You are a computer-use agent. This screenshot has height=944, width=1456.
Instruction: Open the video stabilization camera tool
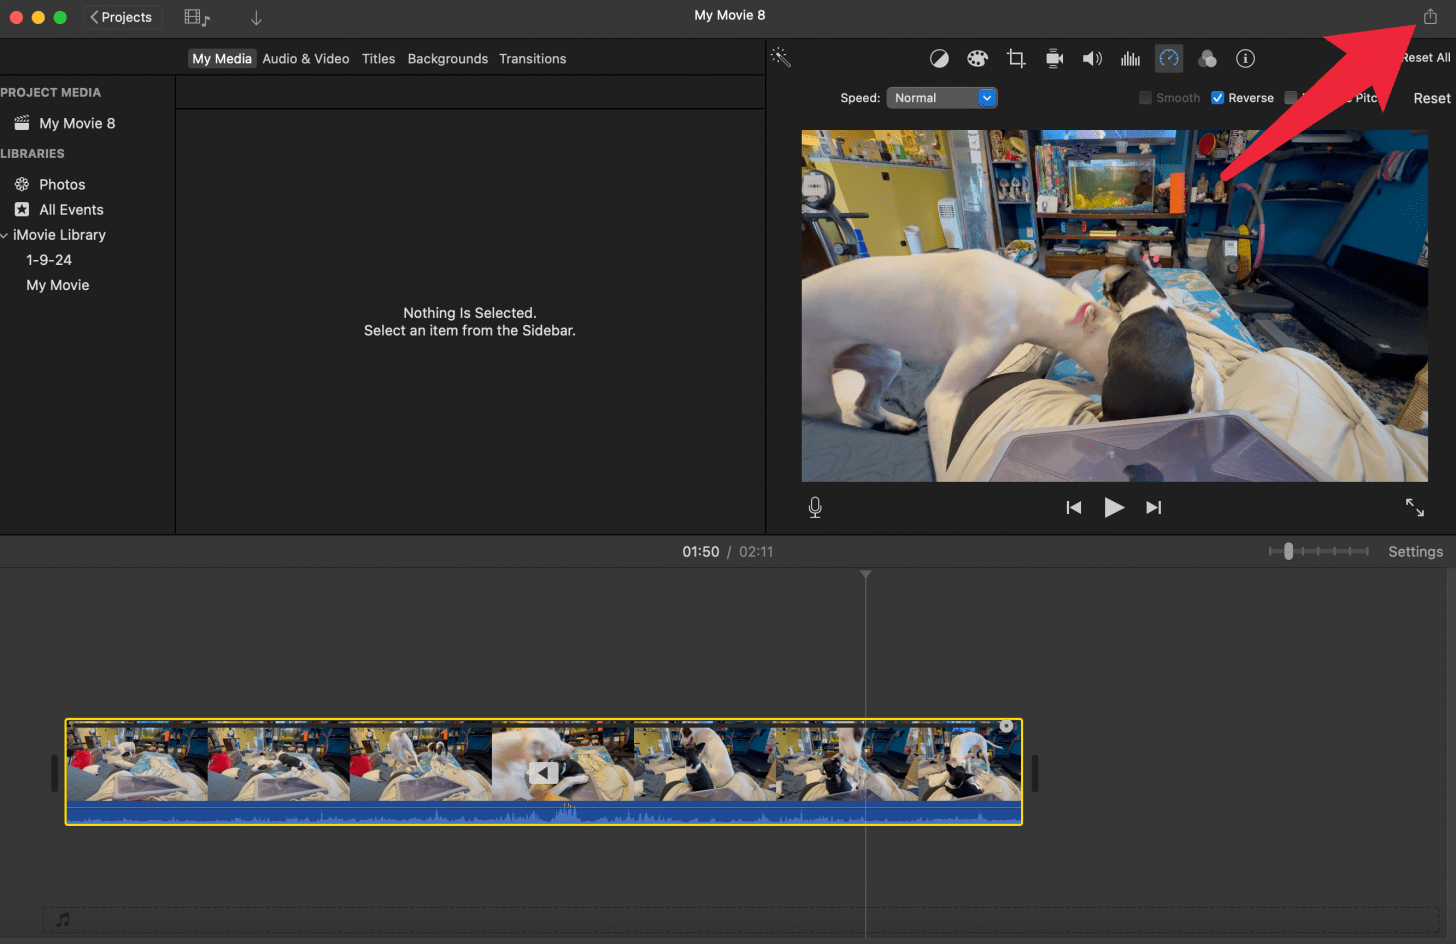1054,59
